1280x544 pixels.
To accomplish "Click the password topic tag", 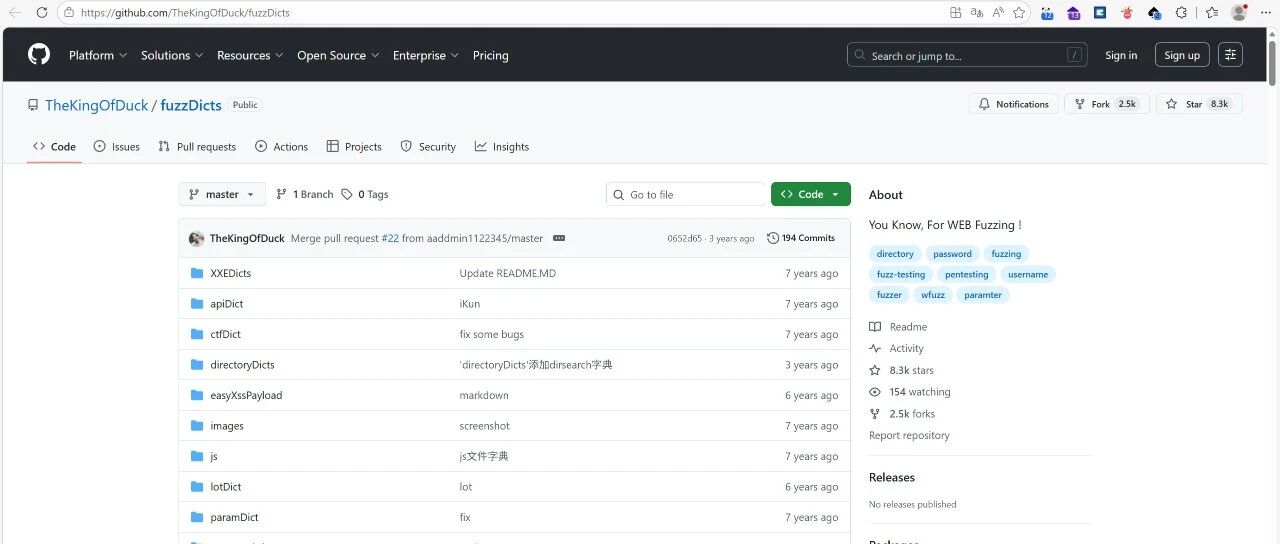I will pos(952,254).
